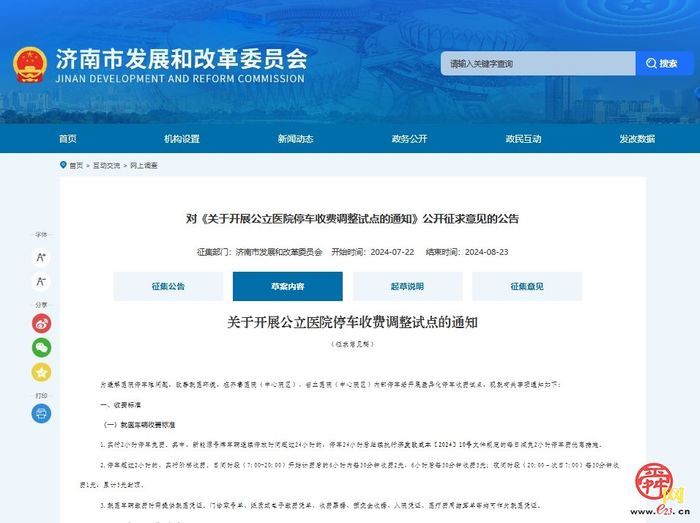Screen dimensions: 700x523
Task: Open 首页 in navigation bar
Action: (68, 139)
